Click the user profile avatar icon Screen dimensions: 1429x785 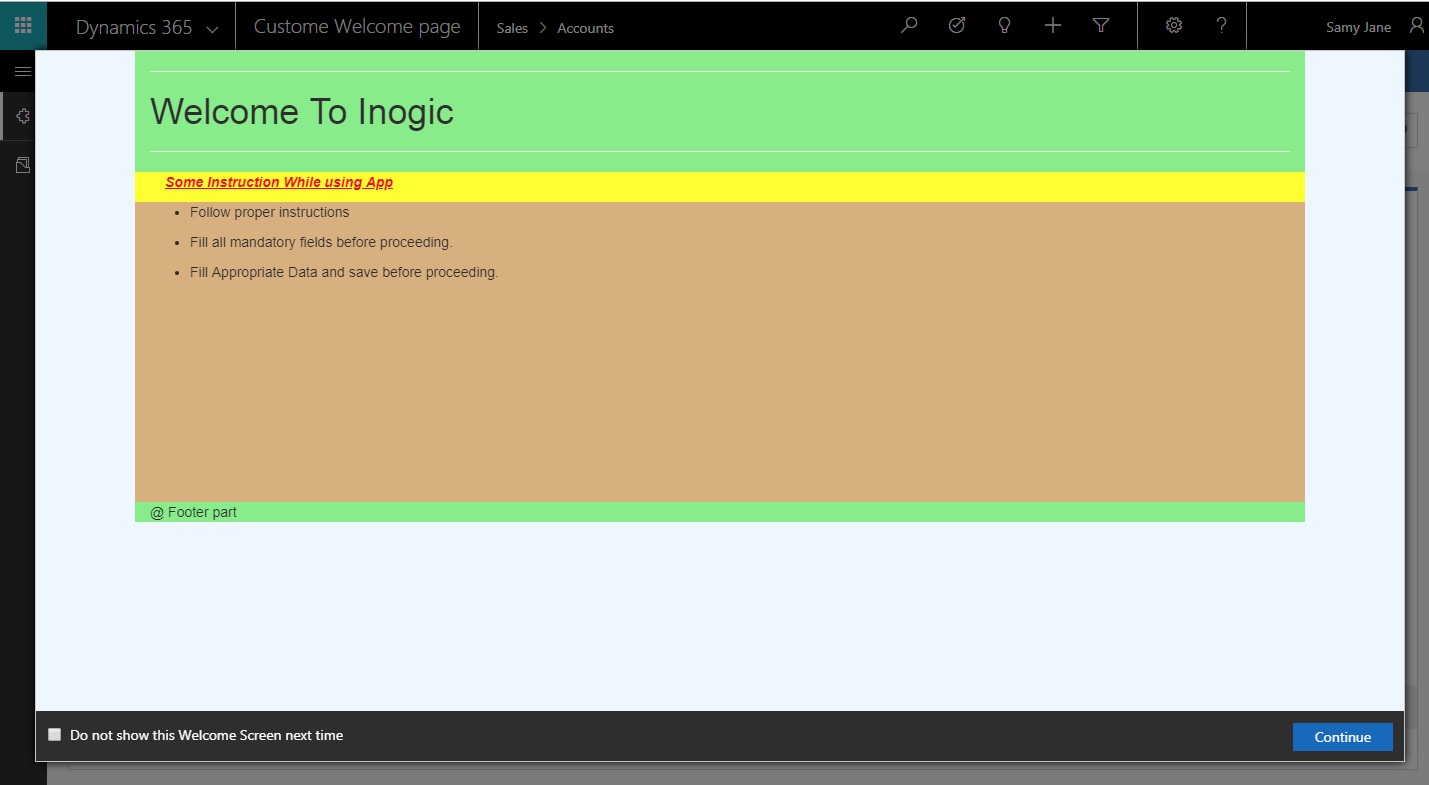pyautogui.click(x=1415, y=26)
